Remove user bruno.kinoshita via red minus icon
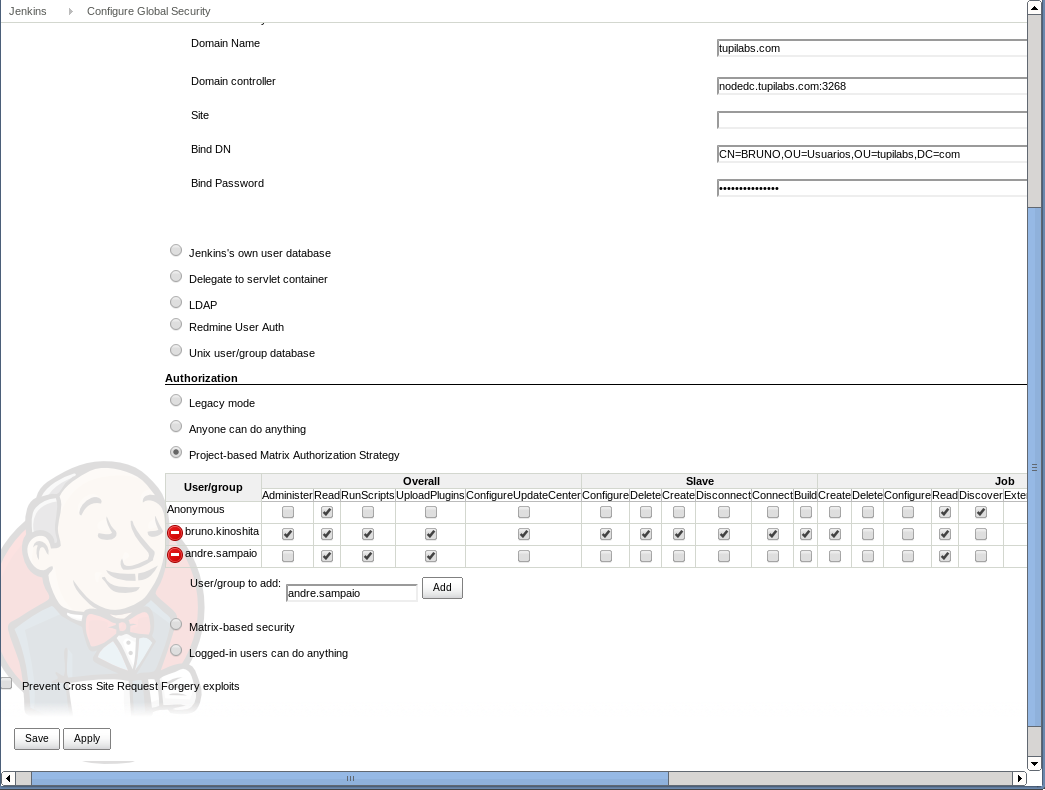Image resolution: width=1045 pixels, height=790 pixels. pyautogui.click(x=175, y=533)
